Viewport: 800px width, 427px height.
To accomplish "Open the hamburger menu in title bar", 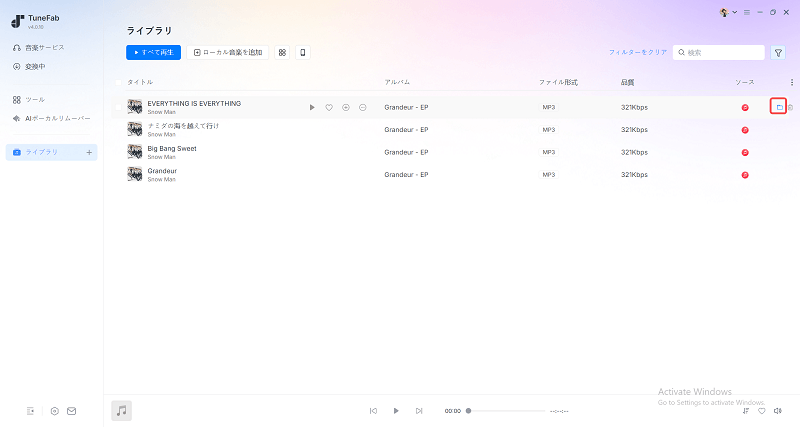I will click(x=747, y=12).
